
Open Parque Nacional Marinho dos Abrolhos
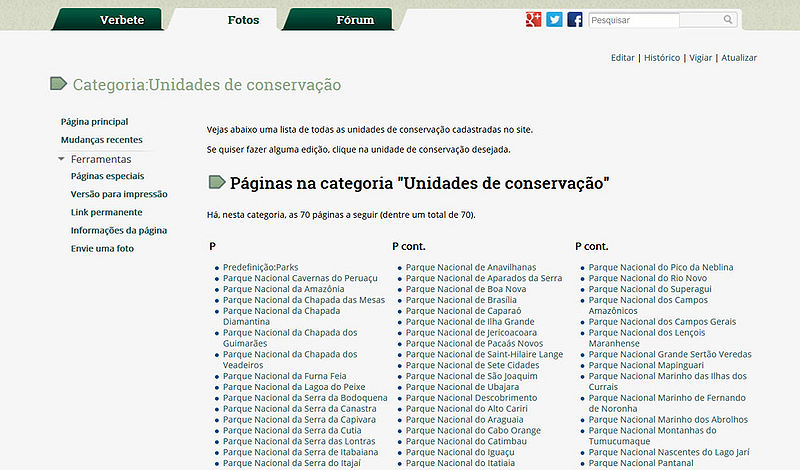[668, 419]
